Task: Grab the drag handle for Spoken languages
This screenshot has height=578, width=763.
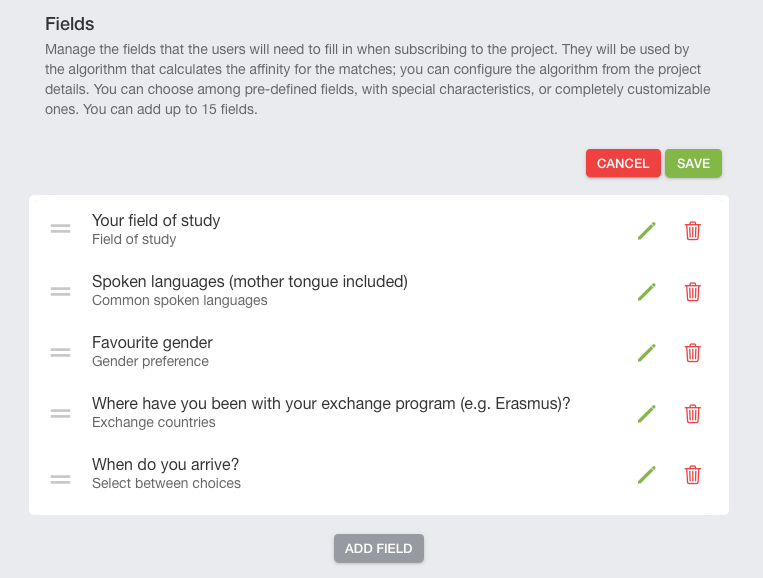Action: (60, 291)
